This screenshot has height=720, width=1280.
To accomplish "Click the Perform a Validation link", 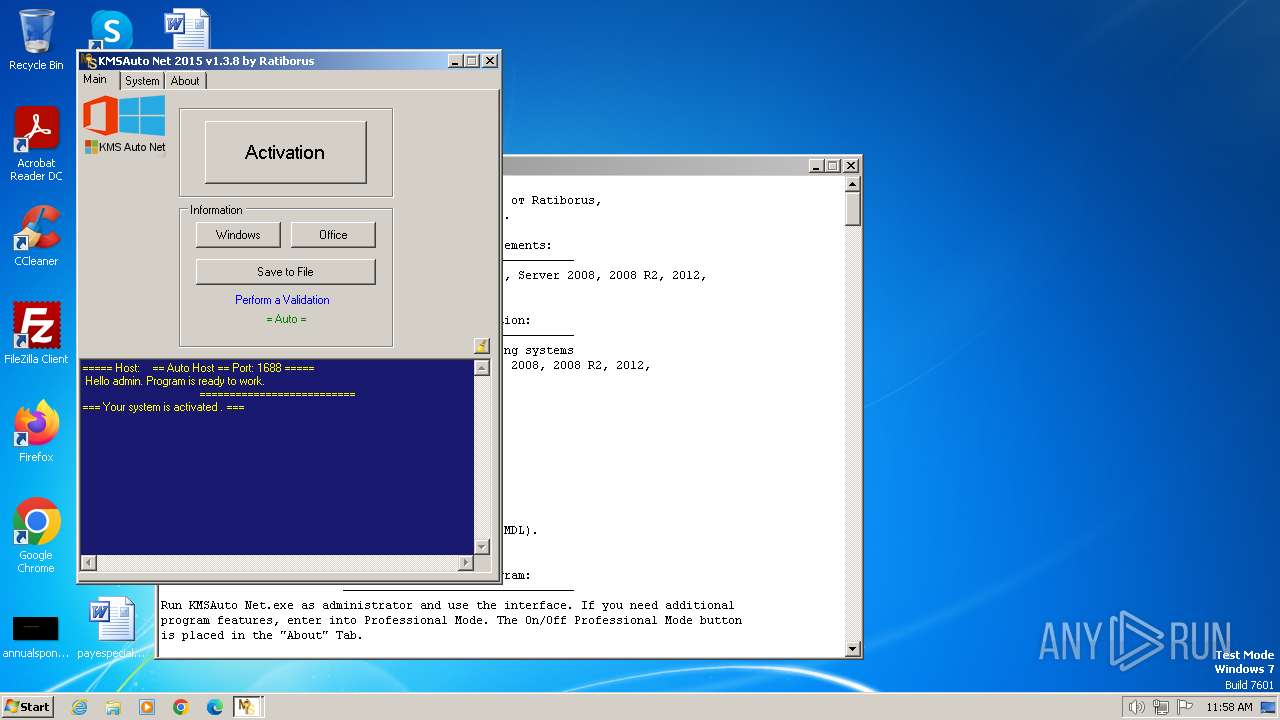I will 282,300.
